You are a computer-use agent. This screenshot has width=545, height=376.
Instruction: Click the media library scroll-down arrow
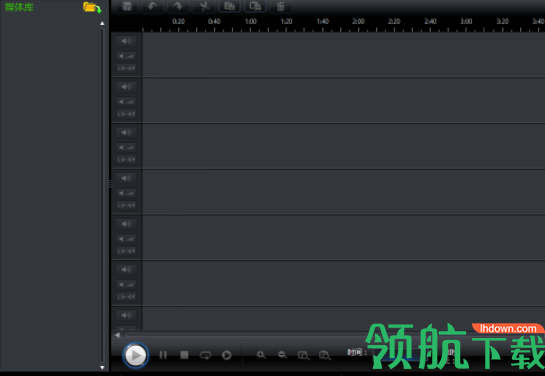(102, 367)
